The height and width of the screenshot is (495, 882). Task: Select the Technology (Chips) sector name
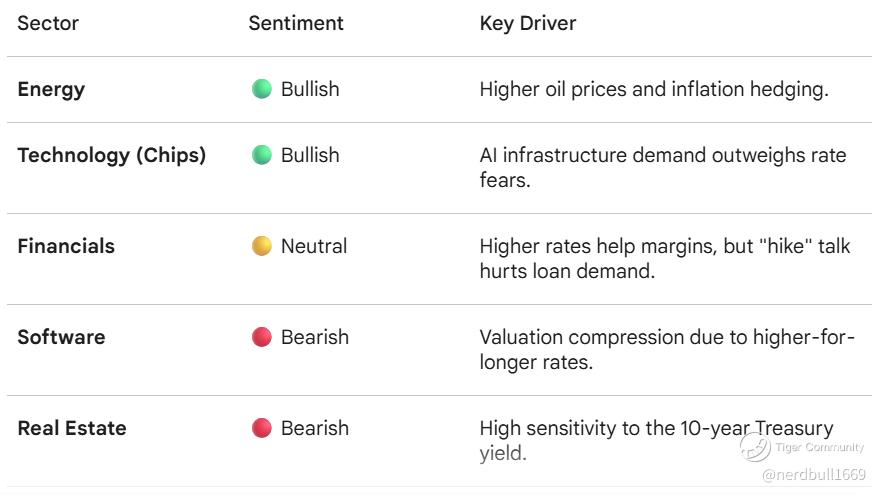[x=111, y=155]
